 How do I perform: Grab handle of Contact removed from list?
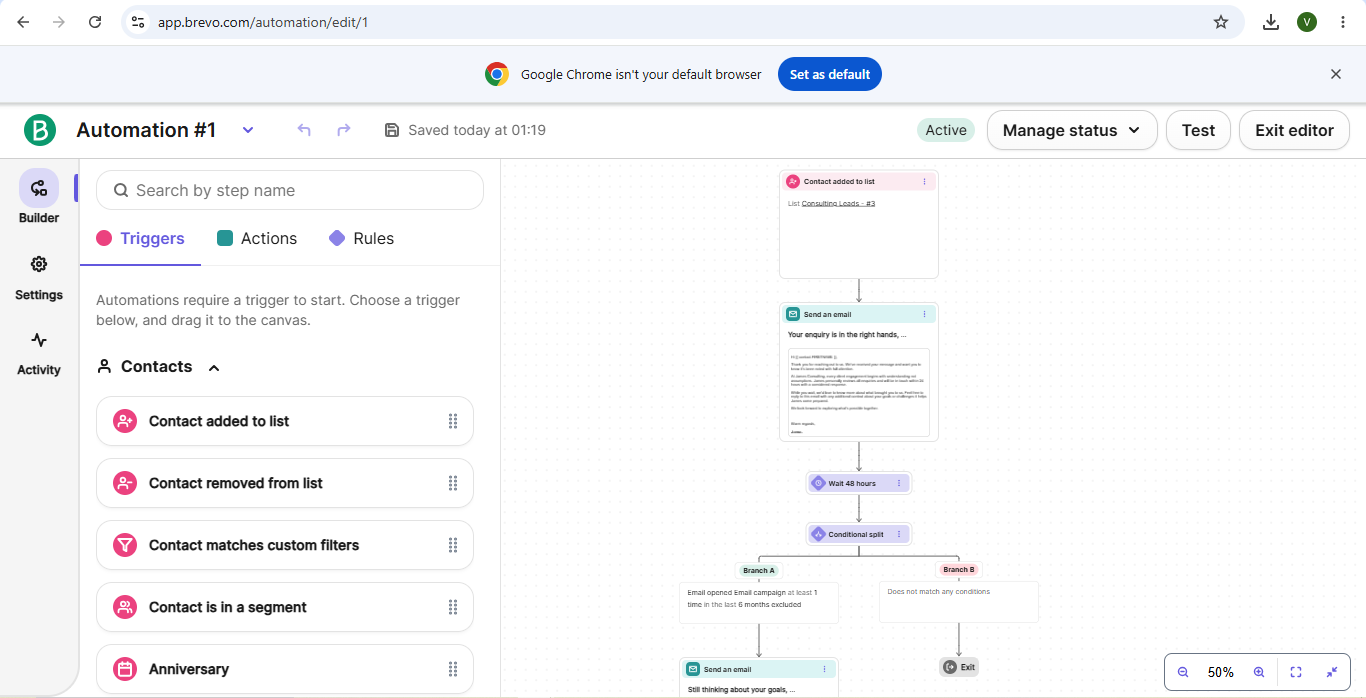point(453,483)
